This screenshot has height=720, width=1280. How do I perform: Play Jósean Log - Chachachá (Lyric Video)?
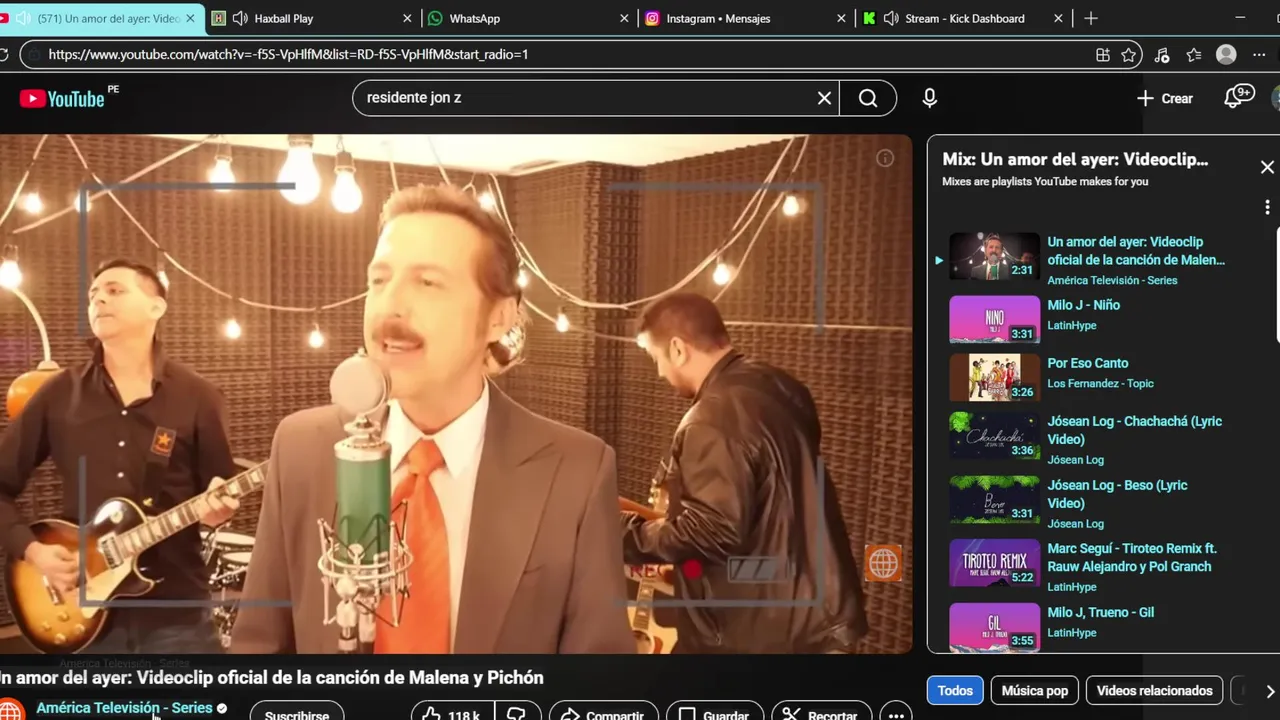[x=1135, y=430]
